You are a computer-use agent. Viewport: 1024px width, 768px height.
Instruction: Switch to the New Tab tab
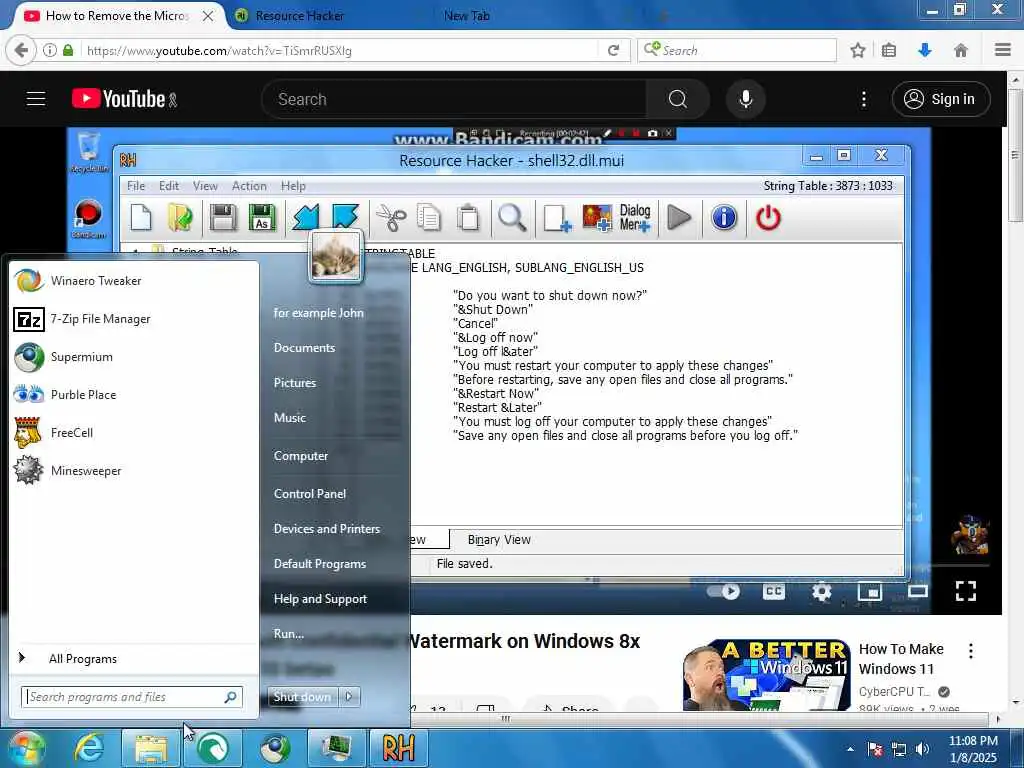(466, 16)
